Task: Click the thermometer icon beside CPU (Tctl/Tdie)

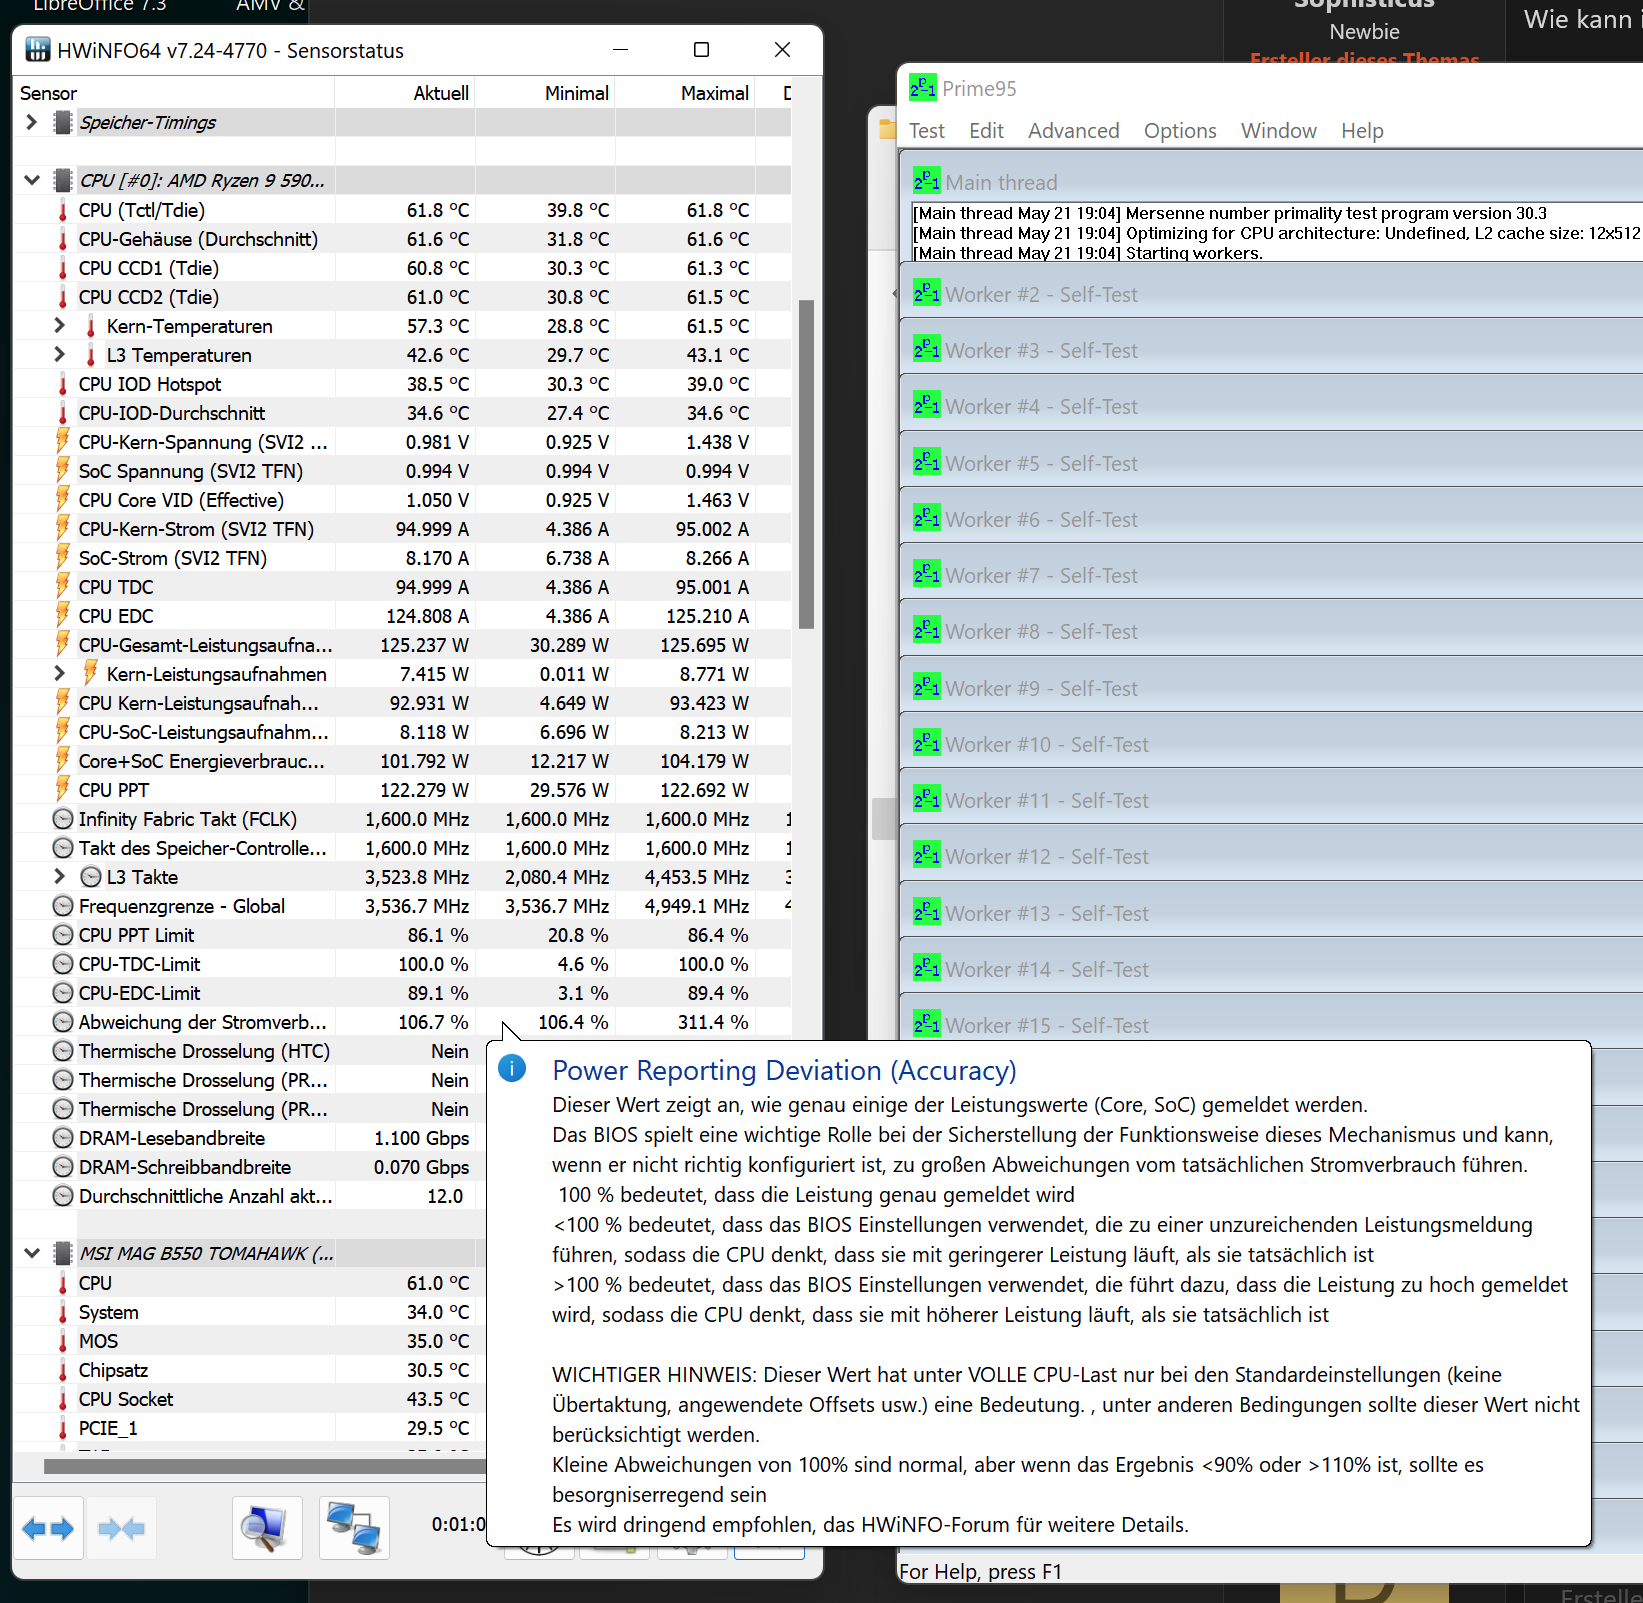Action: (x=62, y=210)
